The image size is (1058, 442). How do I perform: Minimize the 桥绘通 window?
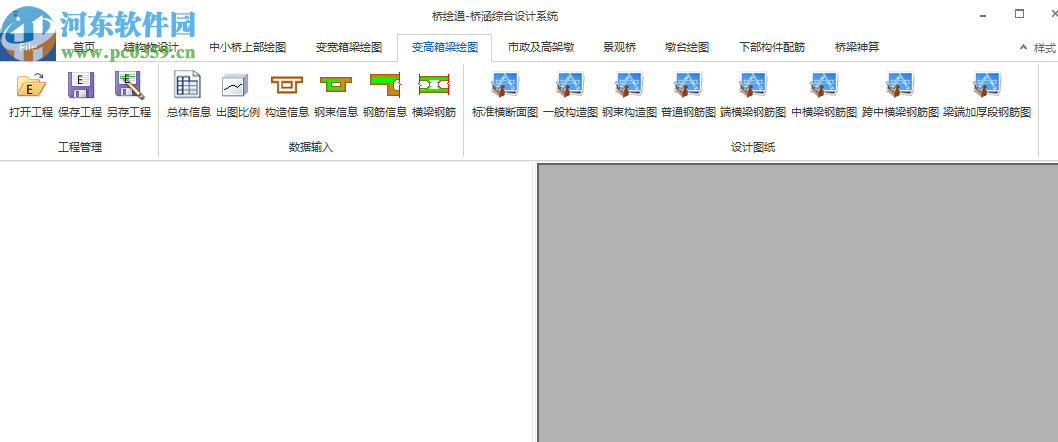point(983,15)
